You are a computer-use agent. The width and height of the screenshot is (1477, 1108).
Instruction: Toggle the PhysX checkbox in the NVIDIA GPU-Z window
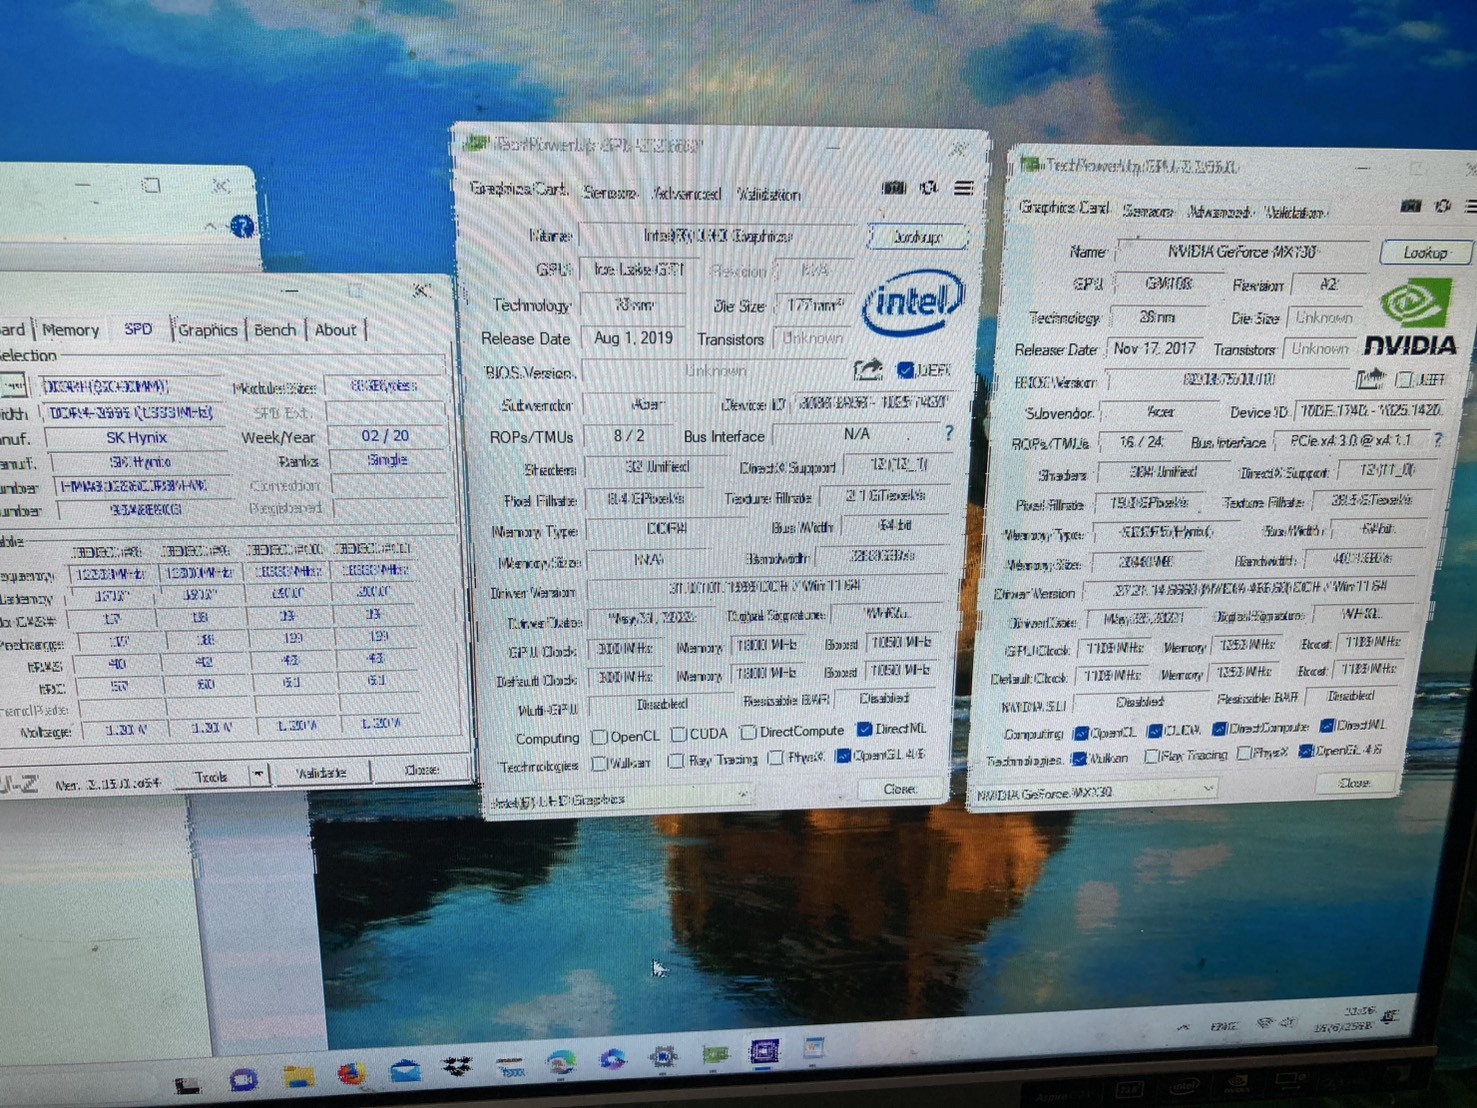[1244, 753]
